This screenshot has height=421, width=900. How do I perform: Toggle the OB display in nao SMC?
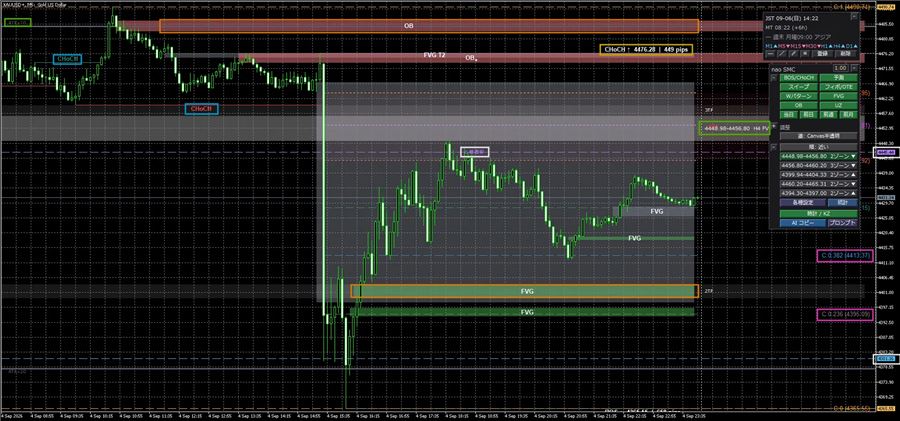(799, 106)
